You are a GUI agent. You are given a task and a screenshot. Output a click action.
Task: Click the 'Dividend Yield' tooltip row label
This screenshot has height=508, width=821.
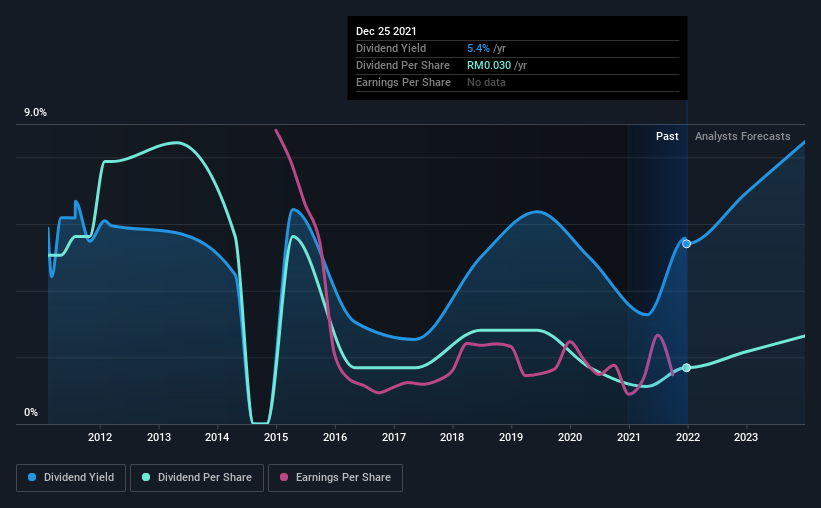(391, 48)
